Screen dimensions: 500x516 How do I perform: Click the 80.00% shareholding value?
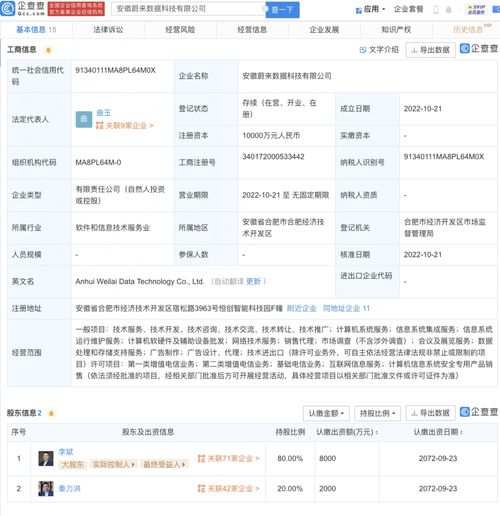click(x=290, y=459)
